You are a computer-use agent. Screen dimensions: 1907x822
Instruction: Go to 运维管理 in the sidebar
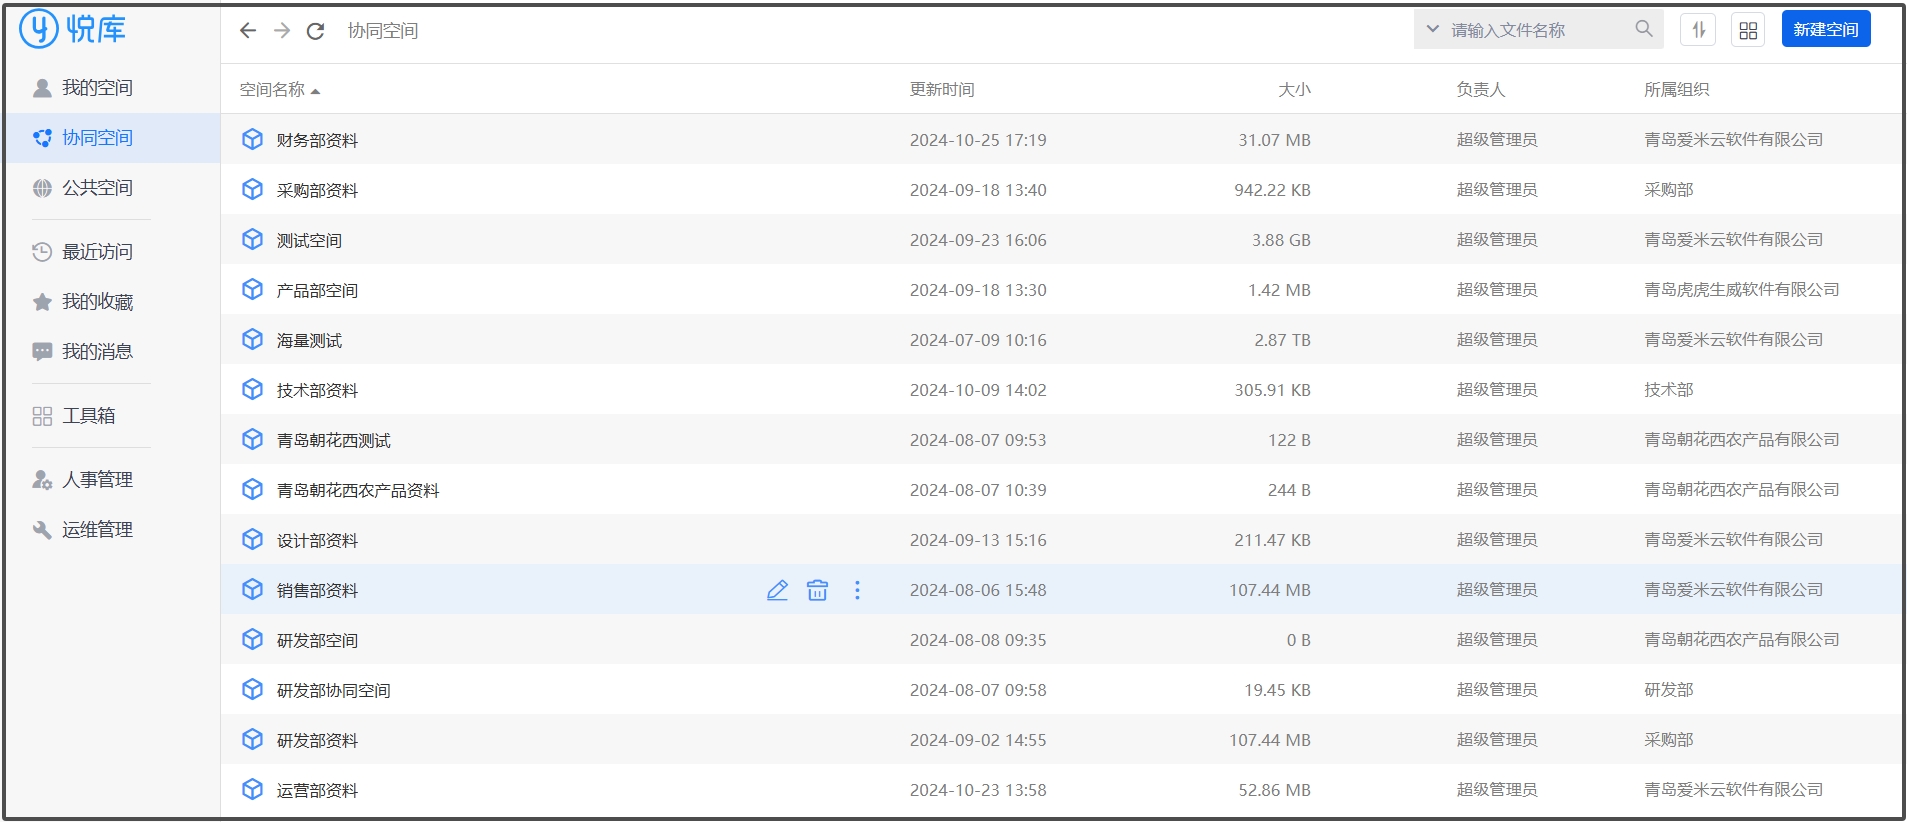97,530
